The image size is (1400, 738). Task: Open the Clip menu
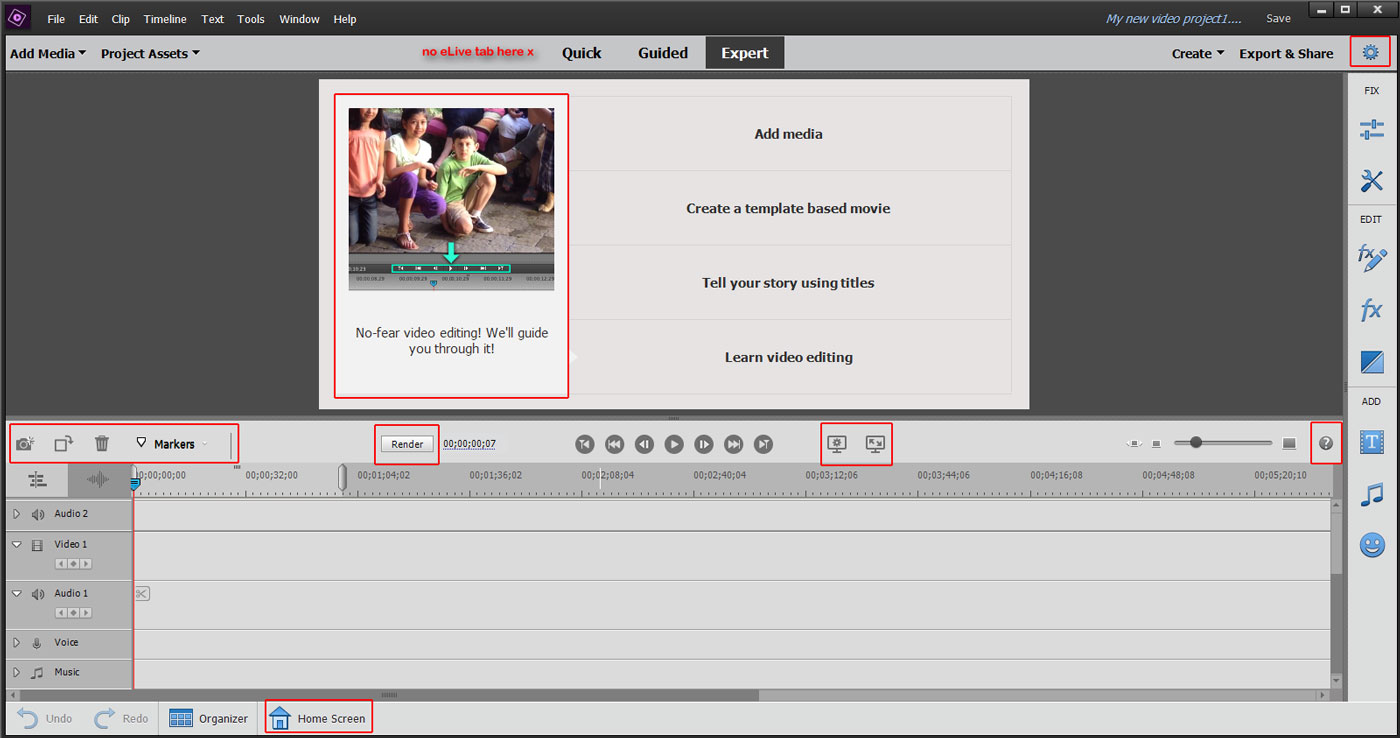[x=121, y=19]
